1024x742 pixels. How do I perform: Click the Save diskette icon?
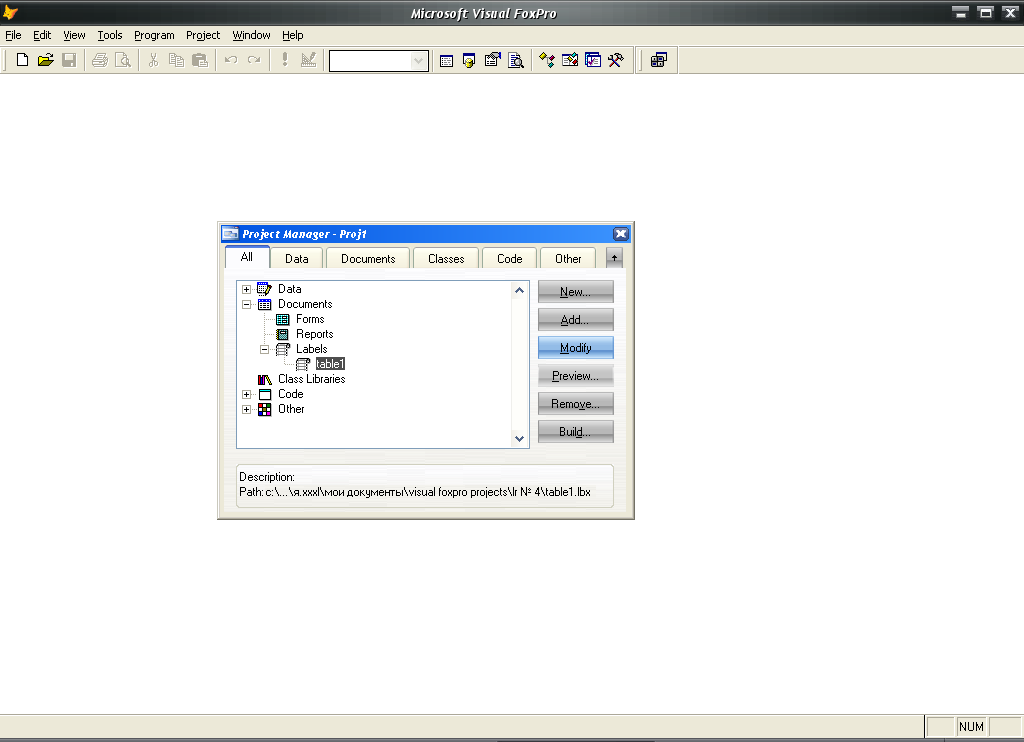[69, 60]
